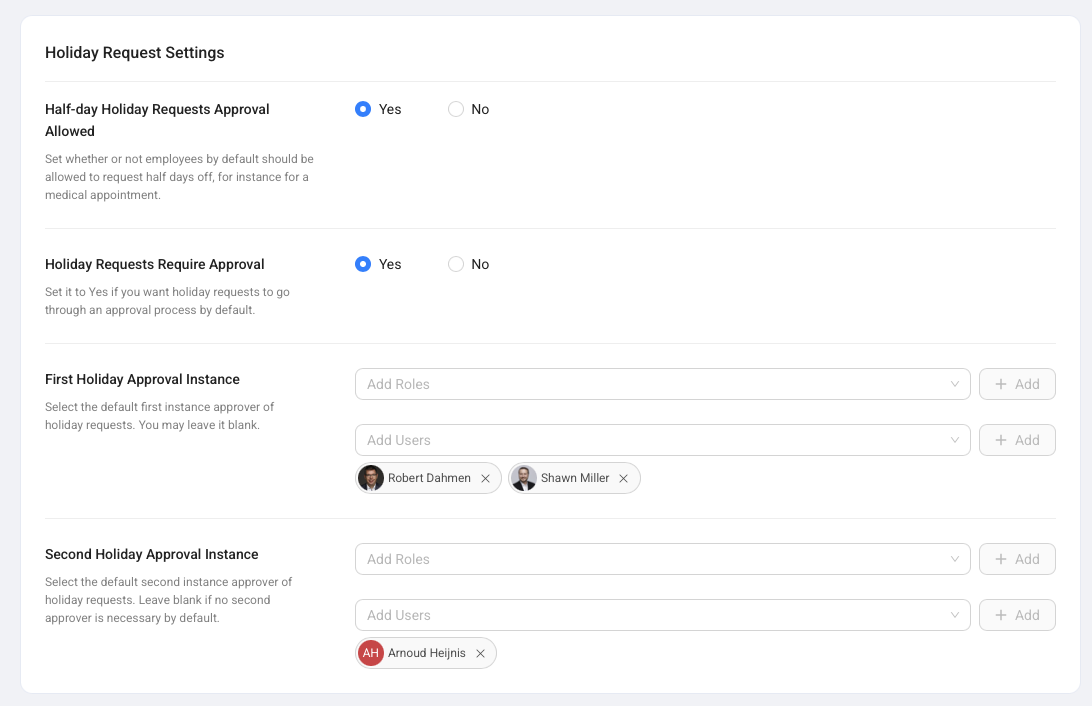The height and width of the screenshot is (706, 1092).
Task: Click the First Holiday Approval Instance label
Action: coord(142,379)
